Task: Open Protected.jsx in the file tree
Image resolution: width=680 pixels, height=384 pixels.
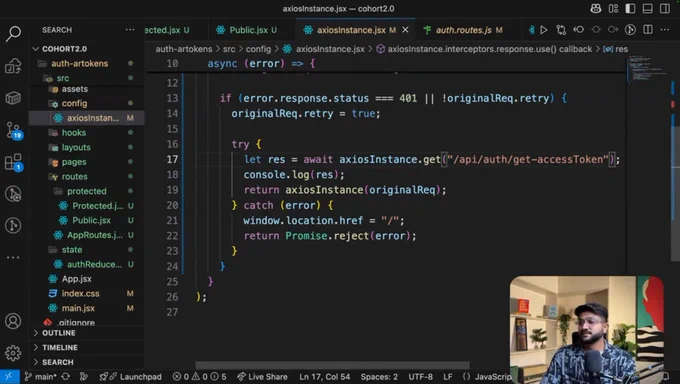Action: coord(87,206)
